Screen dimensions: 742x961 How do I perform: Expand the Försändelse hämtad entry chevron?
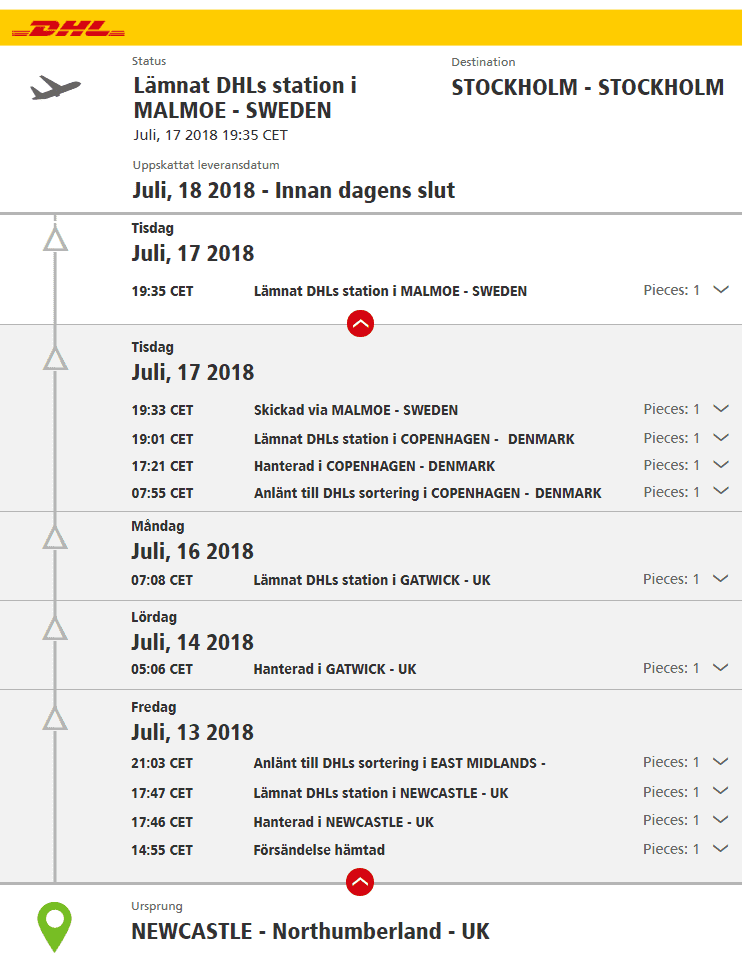click(x=721, y=849)
